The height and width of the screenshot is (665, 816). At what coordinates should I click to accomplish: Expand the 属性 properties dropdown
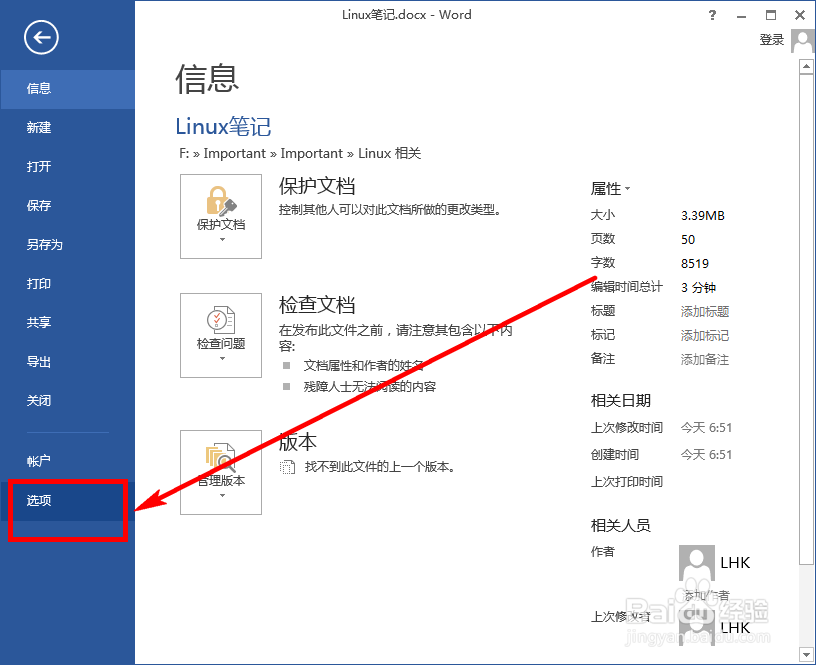click(x=610, y=188)
